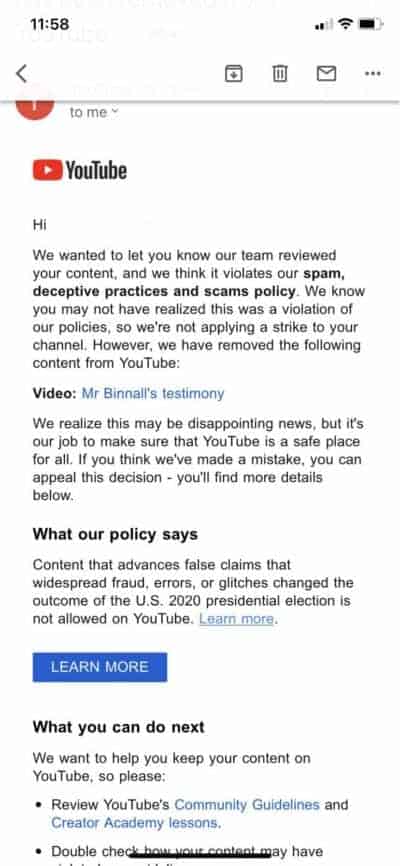Tap the battery icon in status bar
400x866 pixels.
click(370, 24)
